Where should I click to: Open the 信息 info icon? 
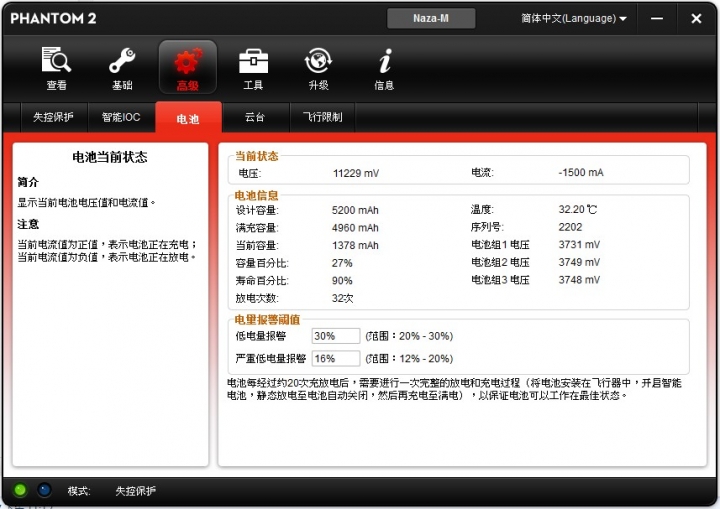click(384, 68)
